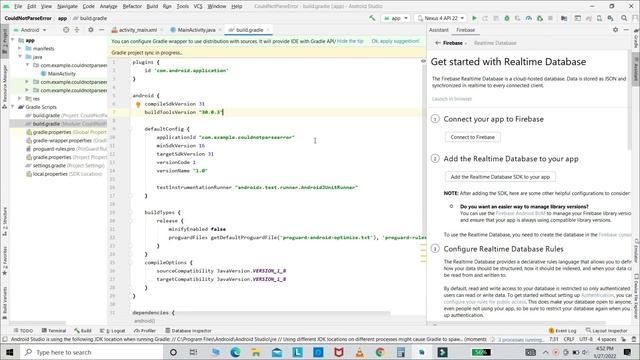Image resolution: width=640 pixels, height=360 pixels.
Task: Open File Explorer from the taskbar
Action: (256, 352)
